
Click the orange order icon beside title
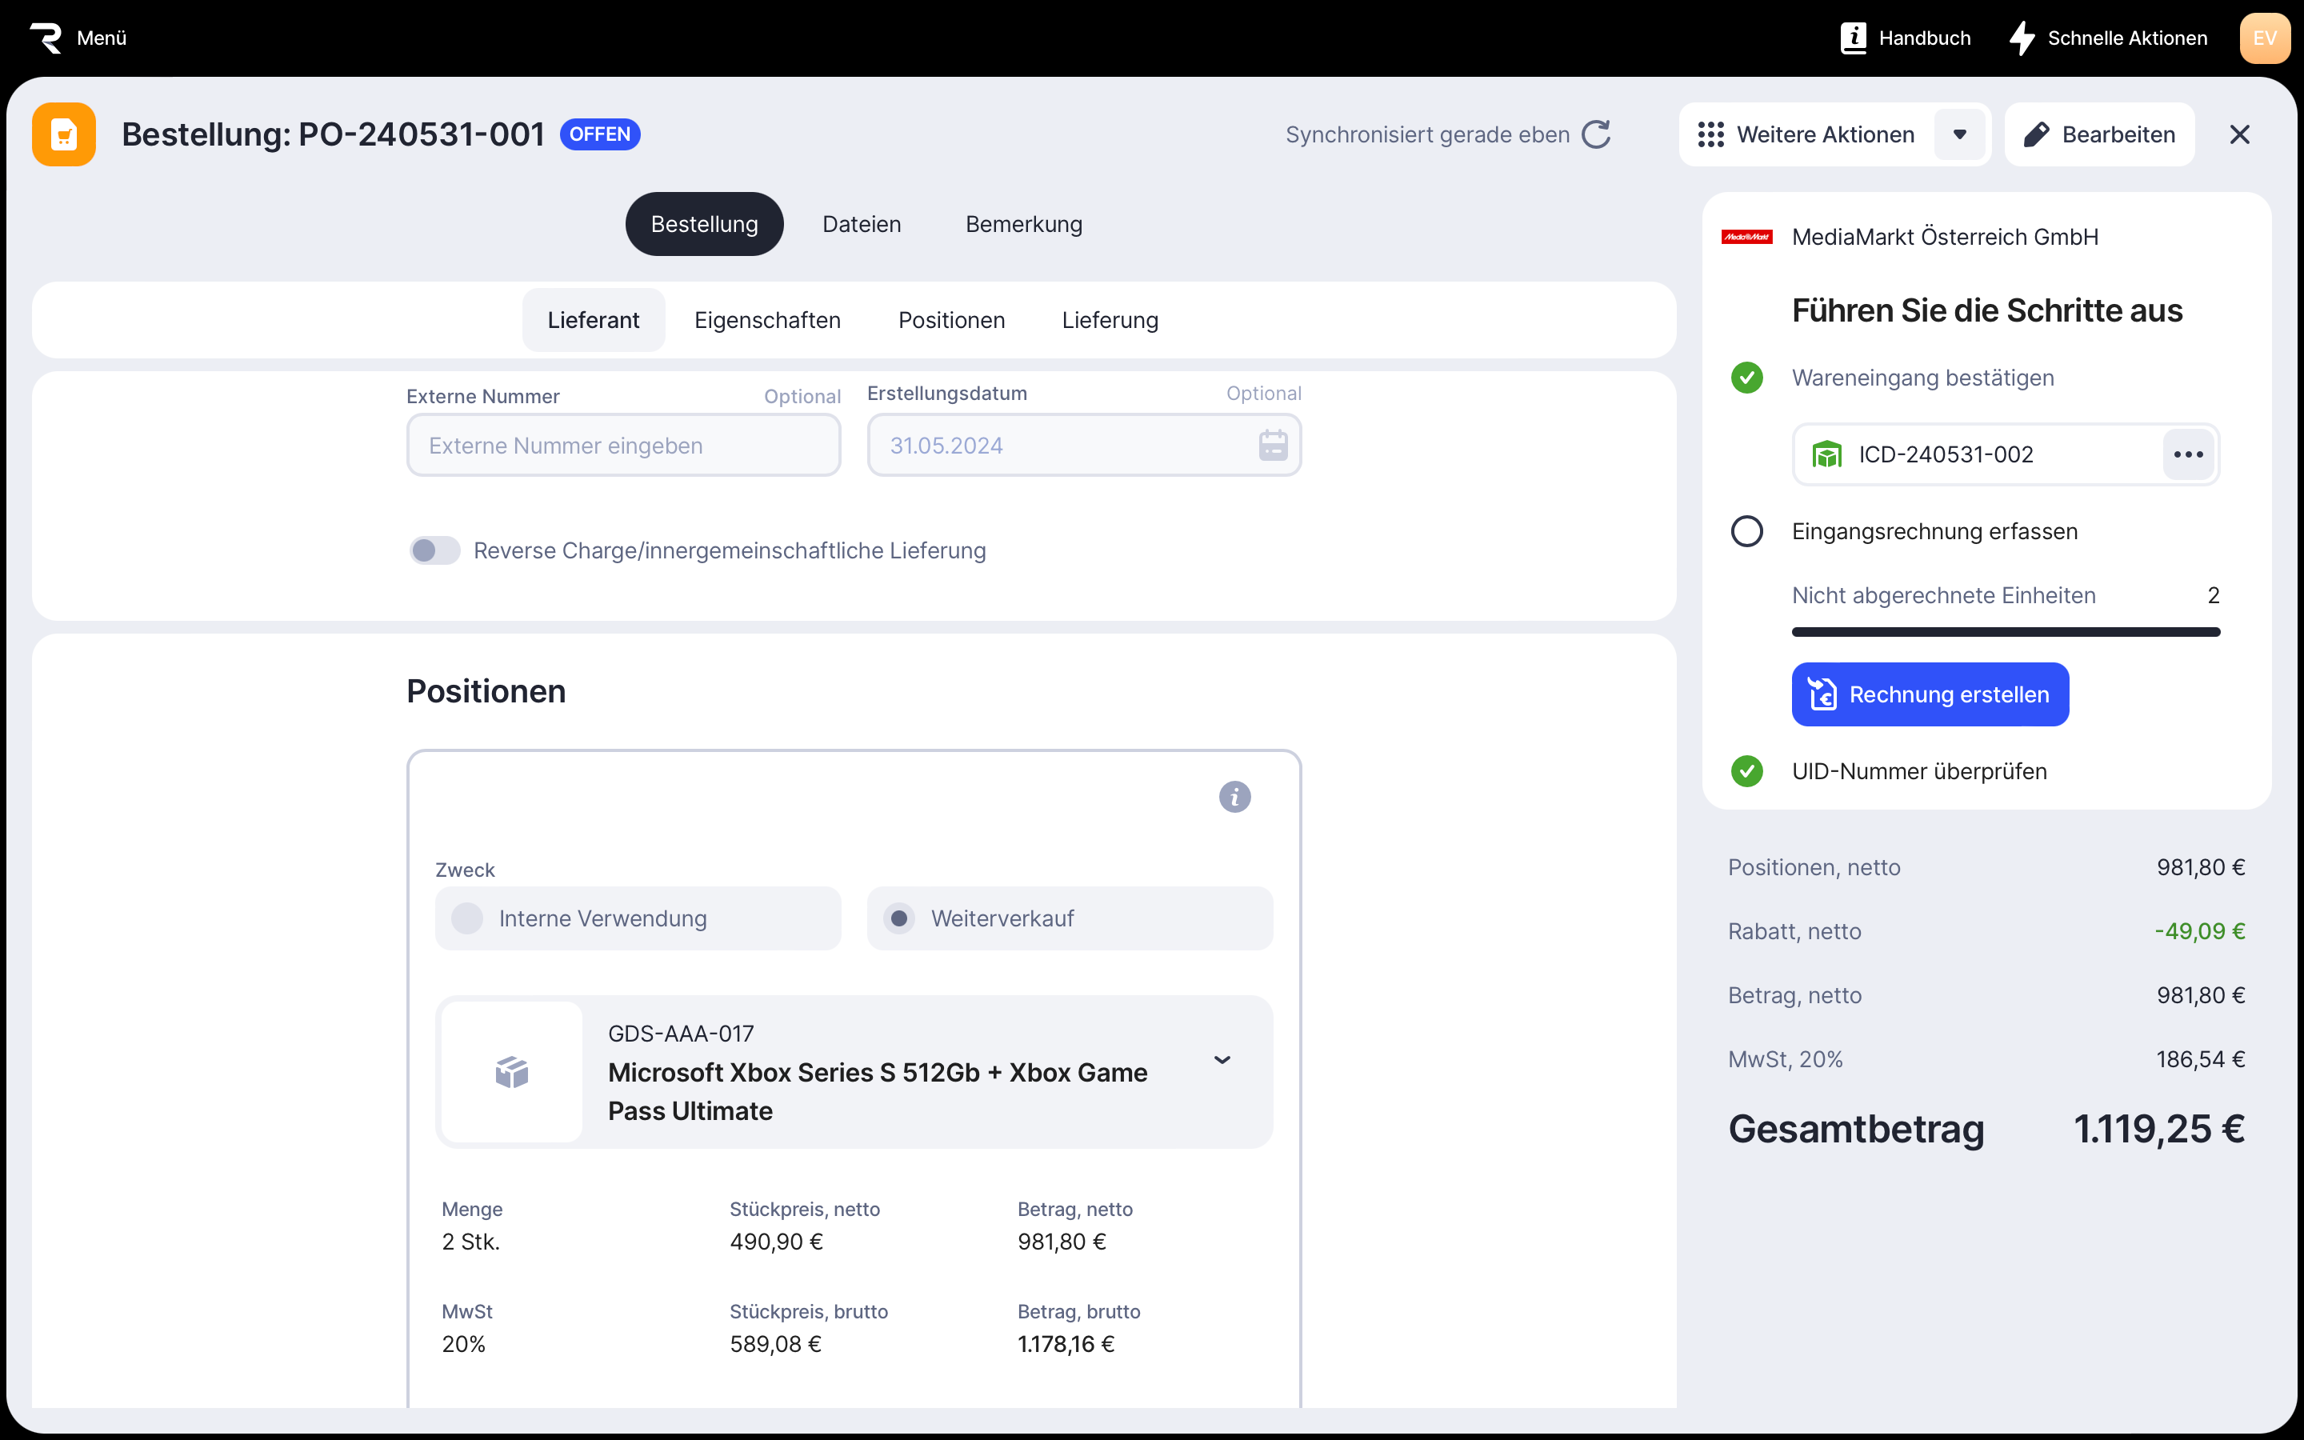point(64,134)
